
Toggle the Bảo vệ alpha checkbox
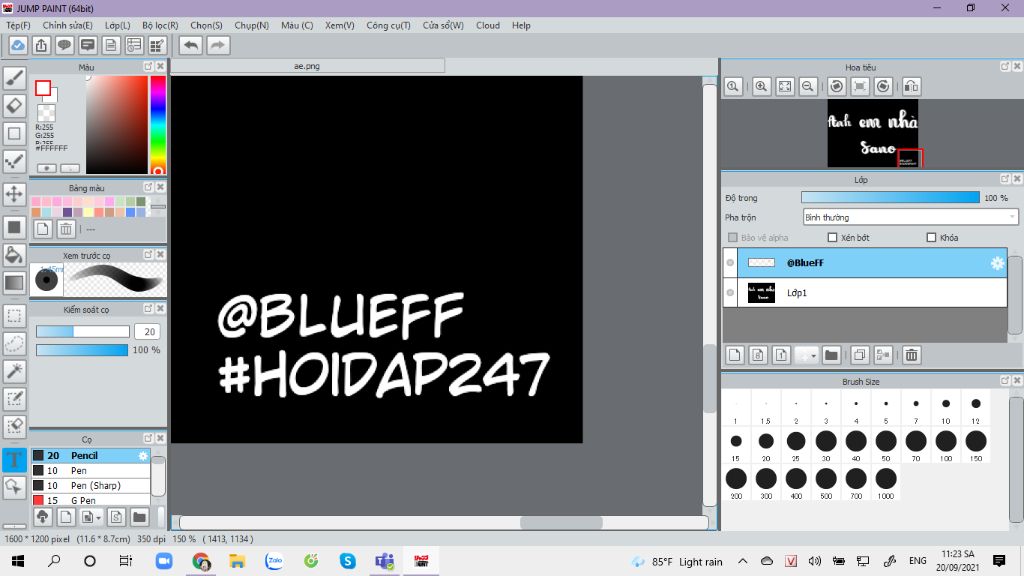733,238
